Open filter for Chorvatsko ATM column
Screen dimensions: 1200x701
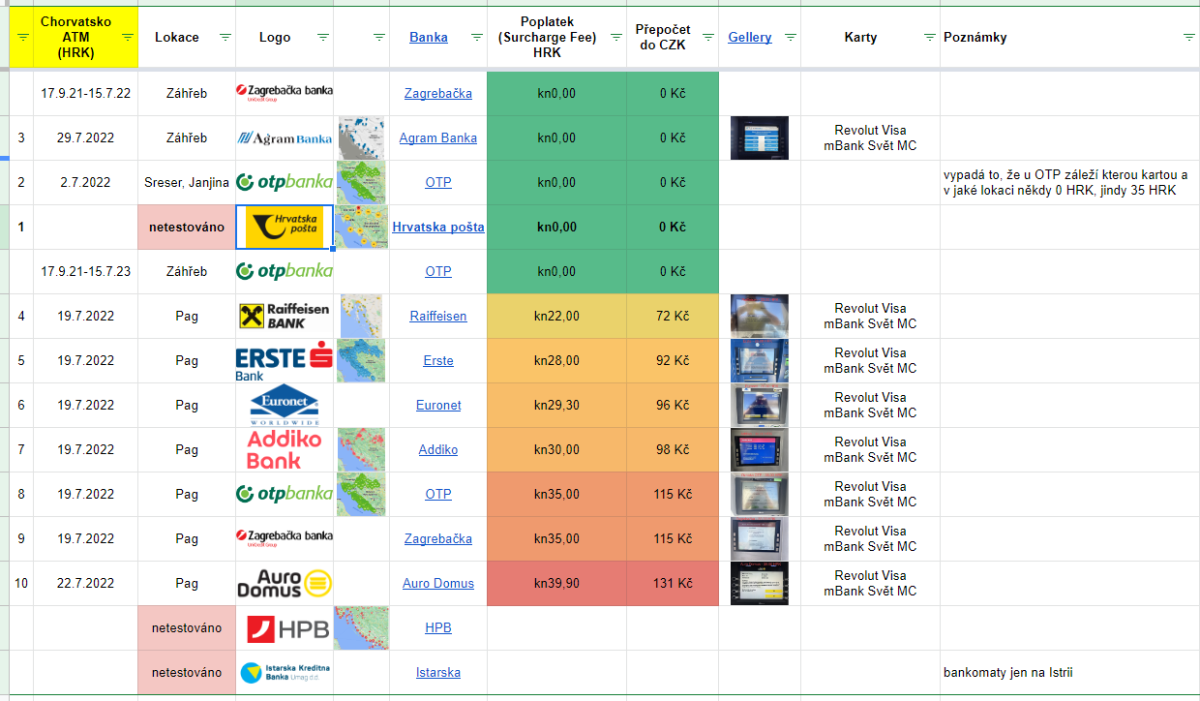coord(127,37)
